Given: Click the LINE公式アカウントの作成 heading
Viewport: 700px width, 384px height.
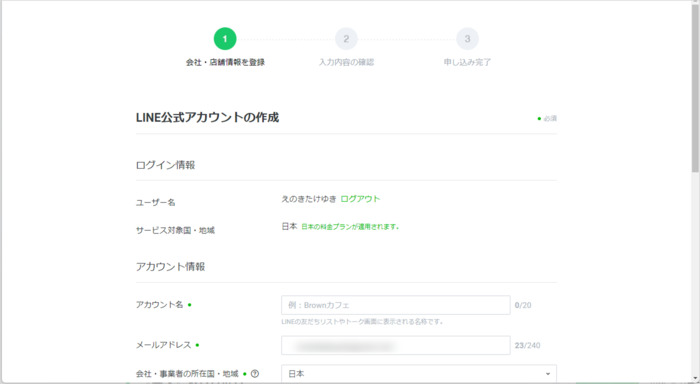Looking at the screenshot, I should coord(208,117).
